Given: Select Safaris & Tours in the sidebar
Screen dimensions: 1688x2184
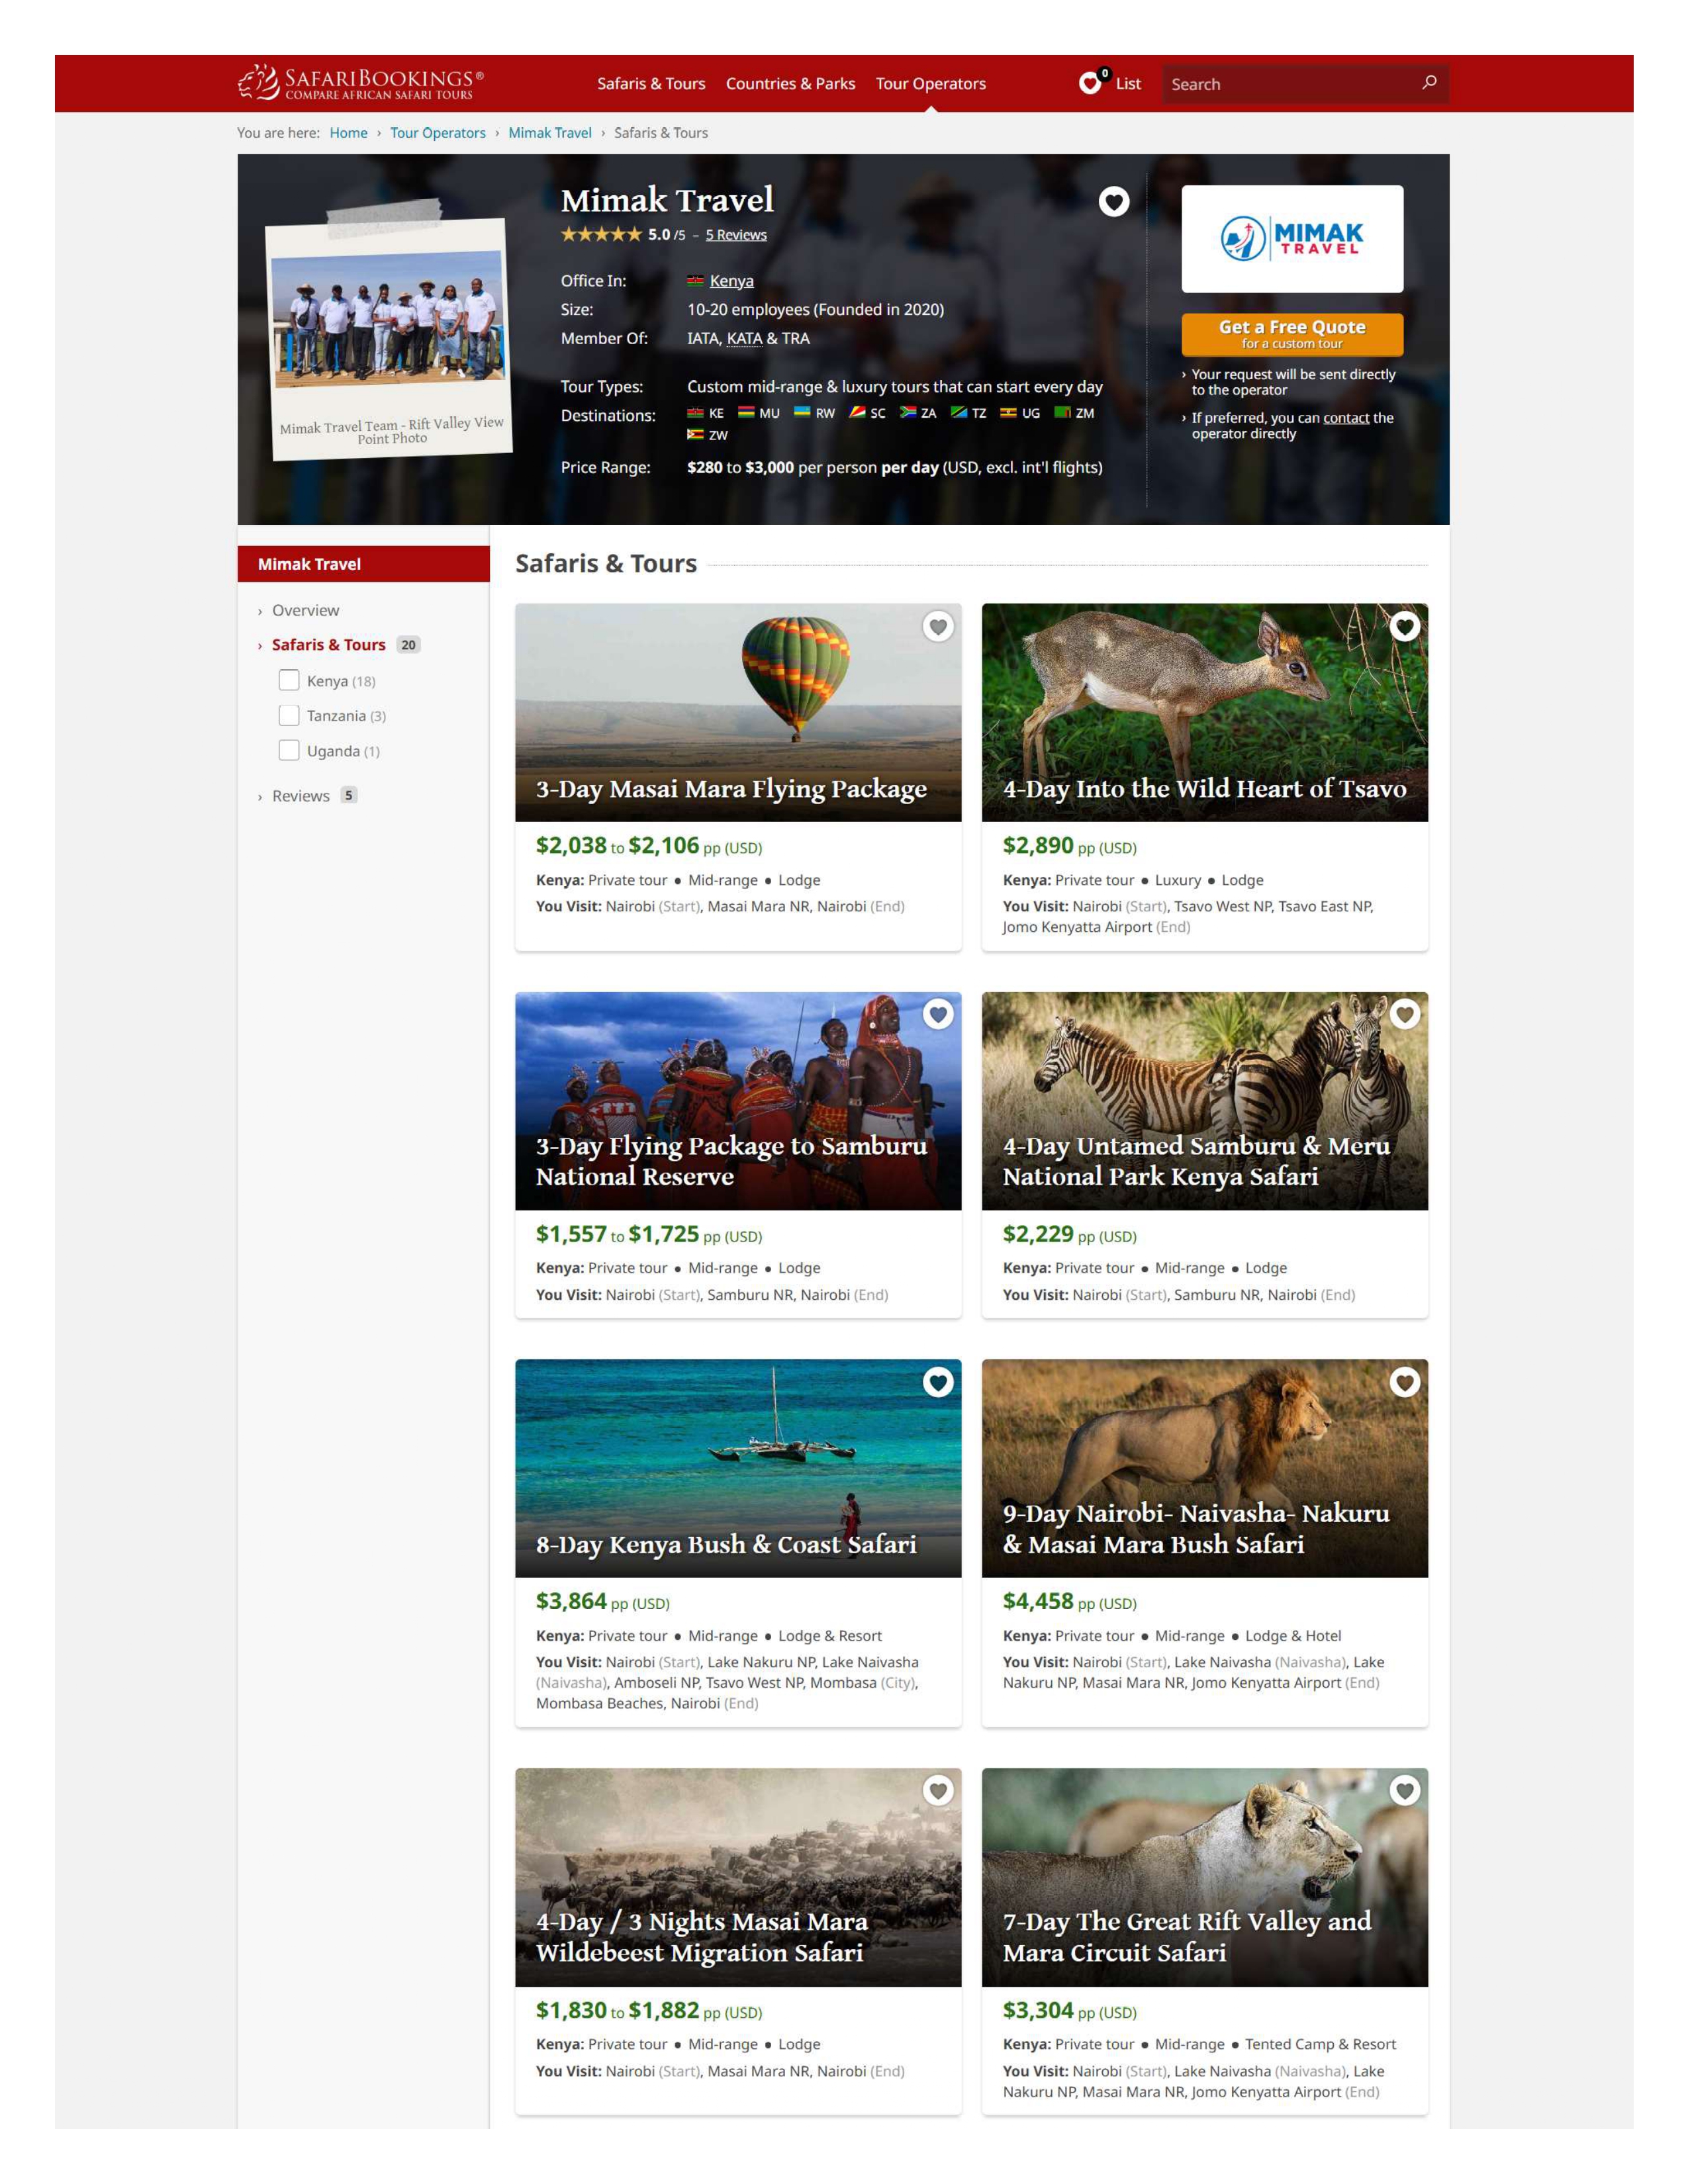Looking at the screenshot, I should coord(328,645).
